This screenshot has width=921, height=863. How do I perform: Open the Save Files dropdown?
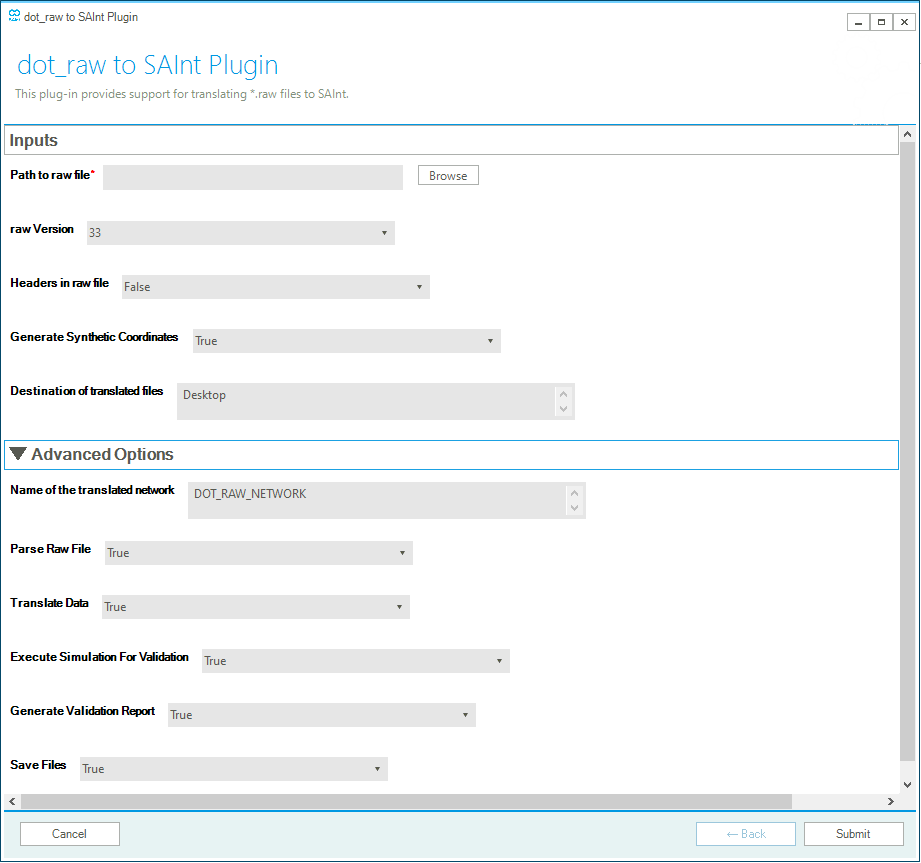point(234,769)
